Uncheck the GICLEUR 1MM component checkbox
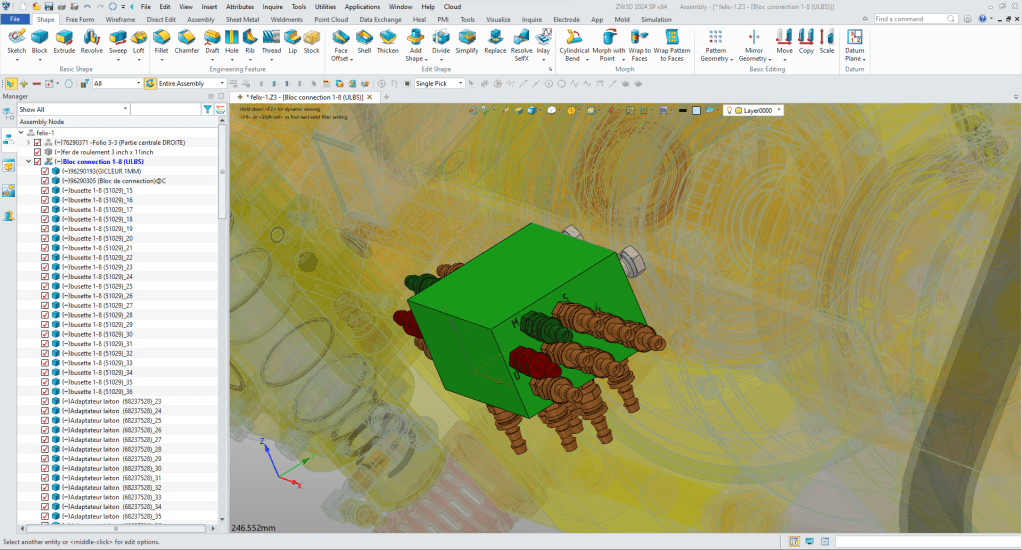Screen dimensions: 1022x550 (x=45, y=171)
